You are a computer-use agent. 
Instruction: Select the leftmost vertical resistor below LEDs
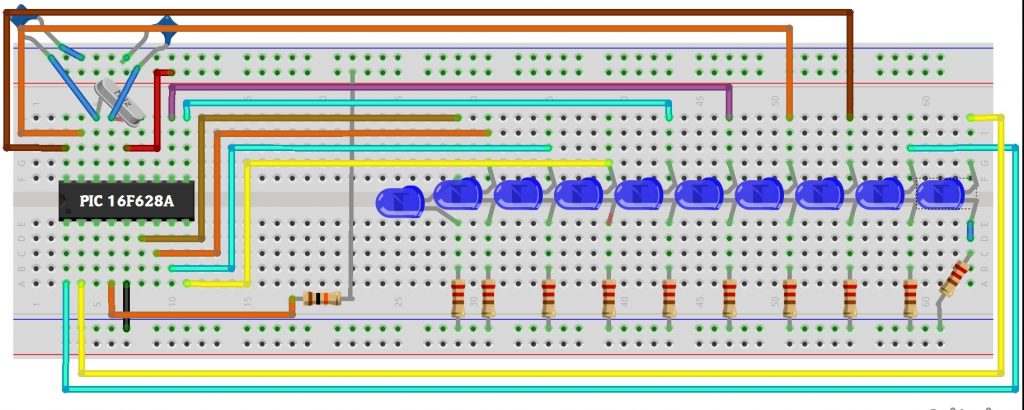click(x=459, y=298)
